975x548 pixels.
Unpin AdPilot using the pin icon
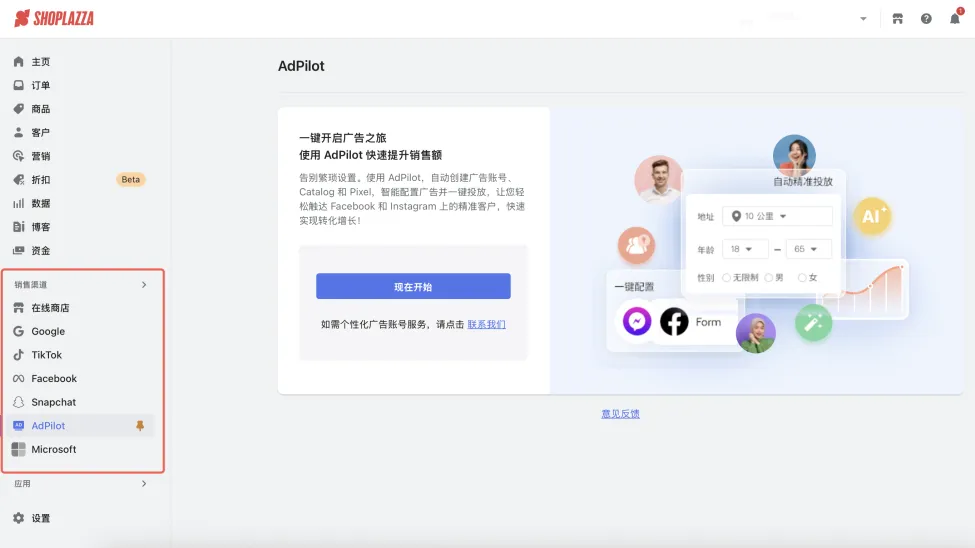click(x=140, y=426)
